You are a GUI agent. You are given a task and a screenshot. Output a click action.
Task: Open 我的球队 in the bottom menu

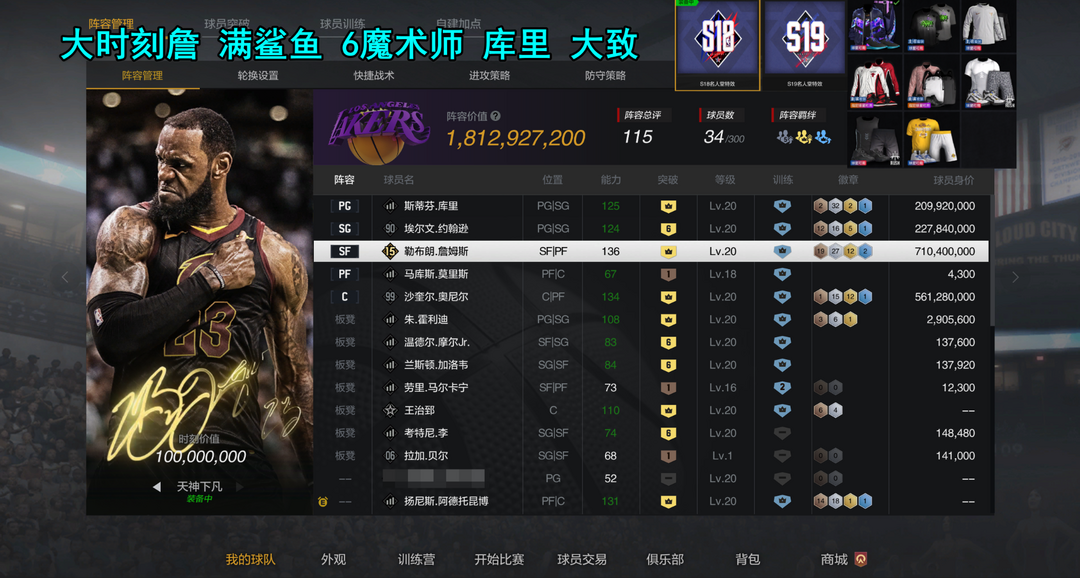[x=251, y=559]
